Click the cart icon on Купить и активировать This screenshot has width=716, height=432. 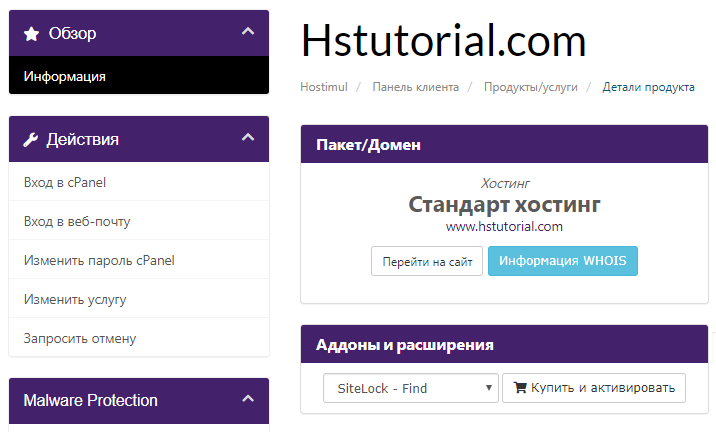pos(519,388)
